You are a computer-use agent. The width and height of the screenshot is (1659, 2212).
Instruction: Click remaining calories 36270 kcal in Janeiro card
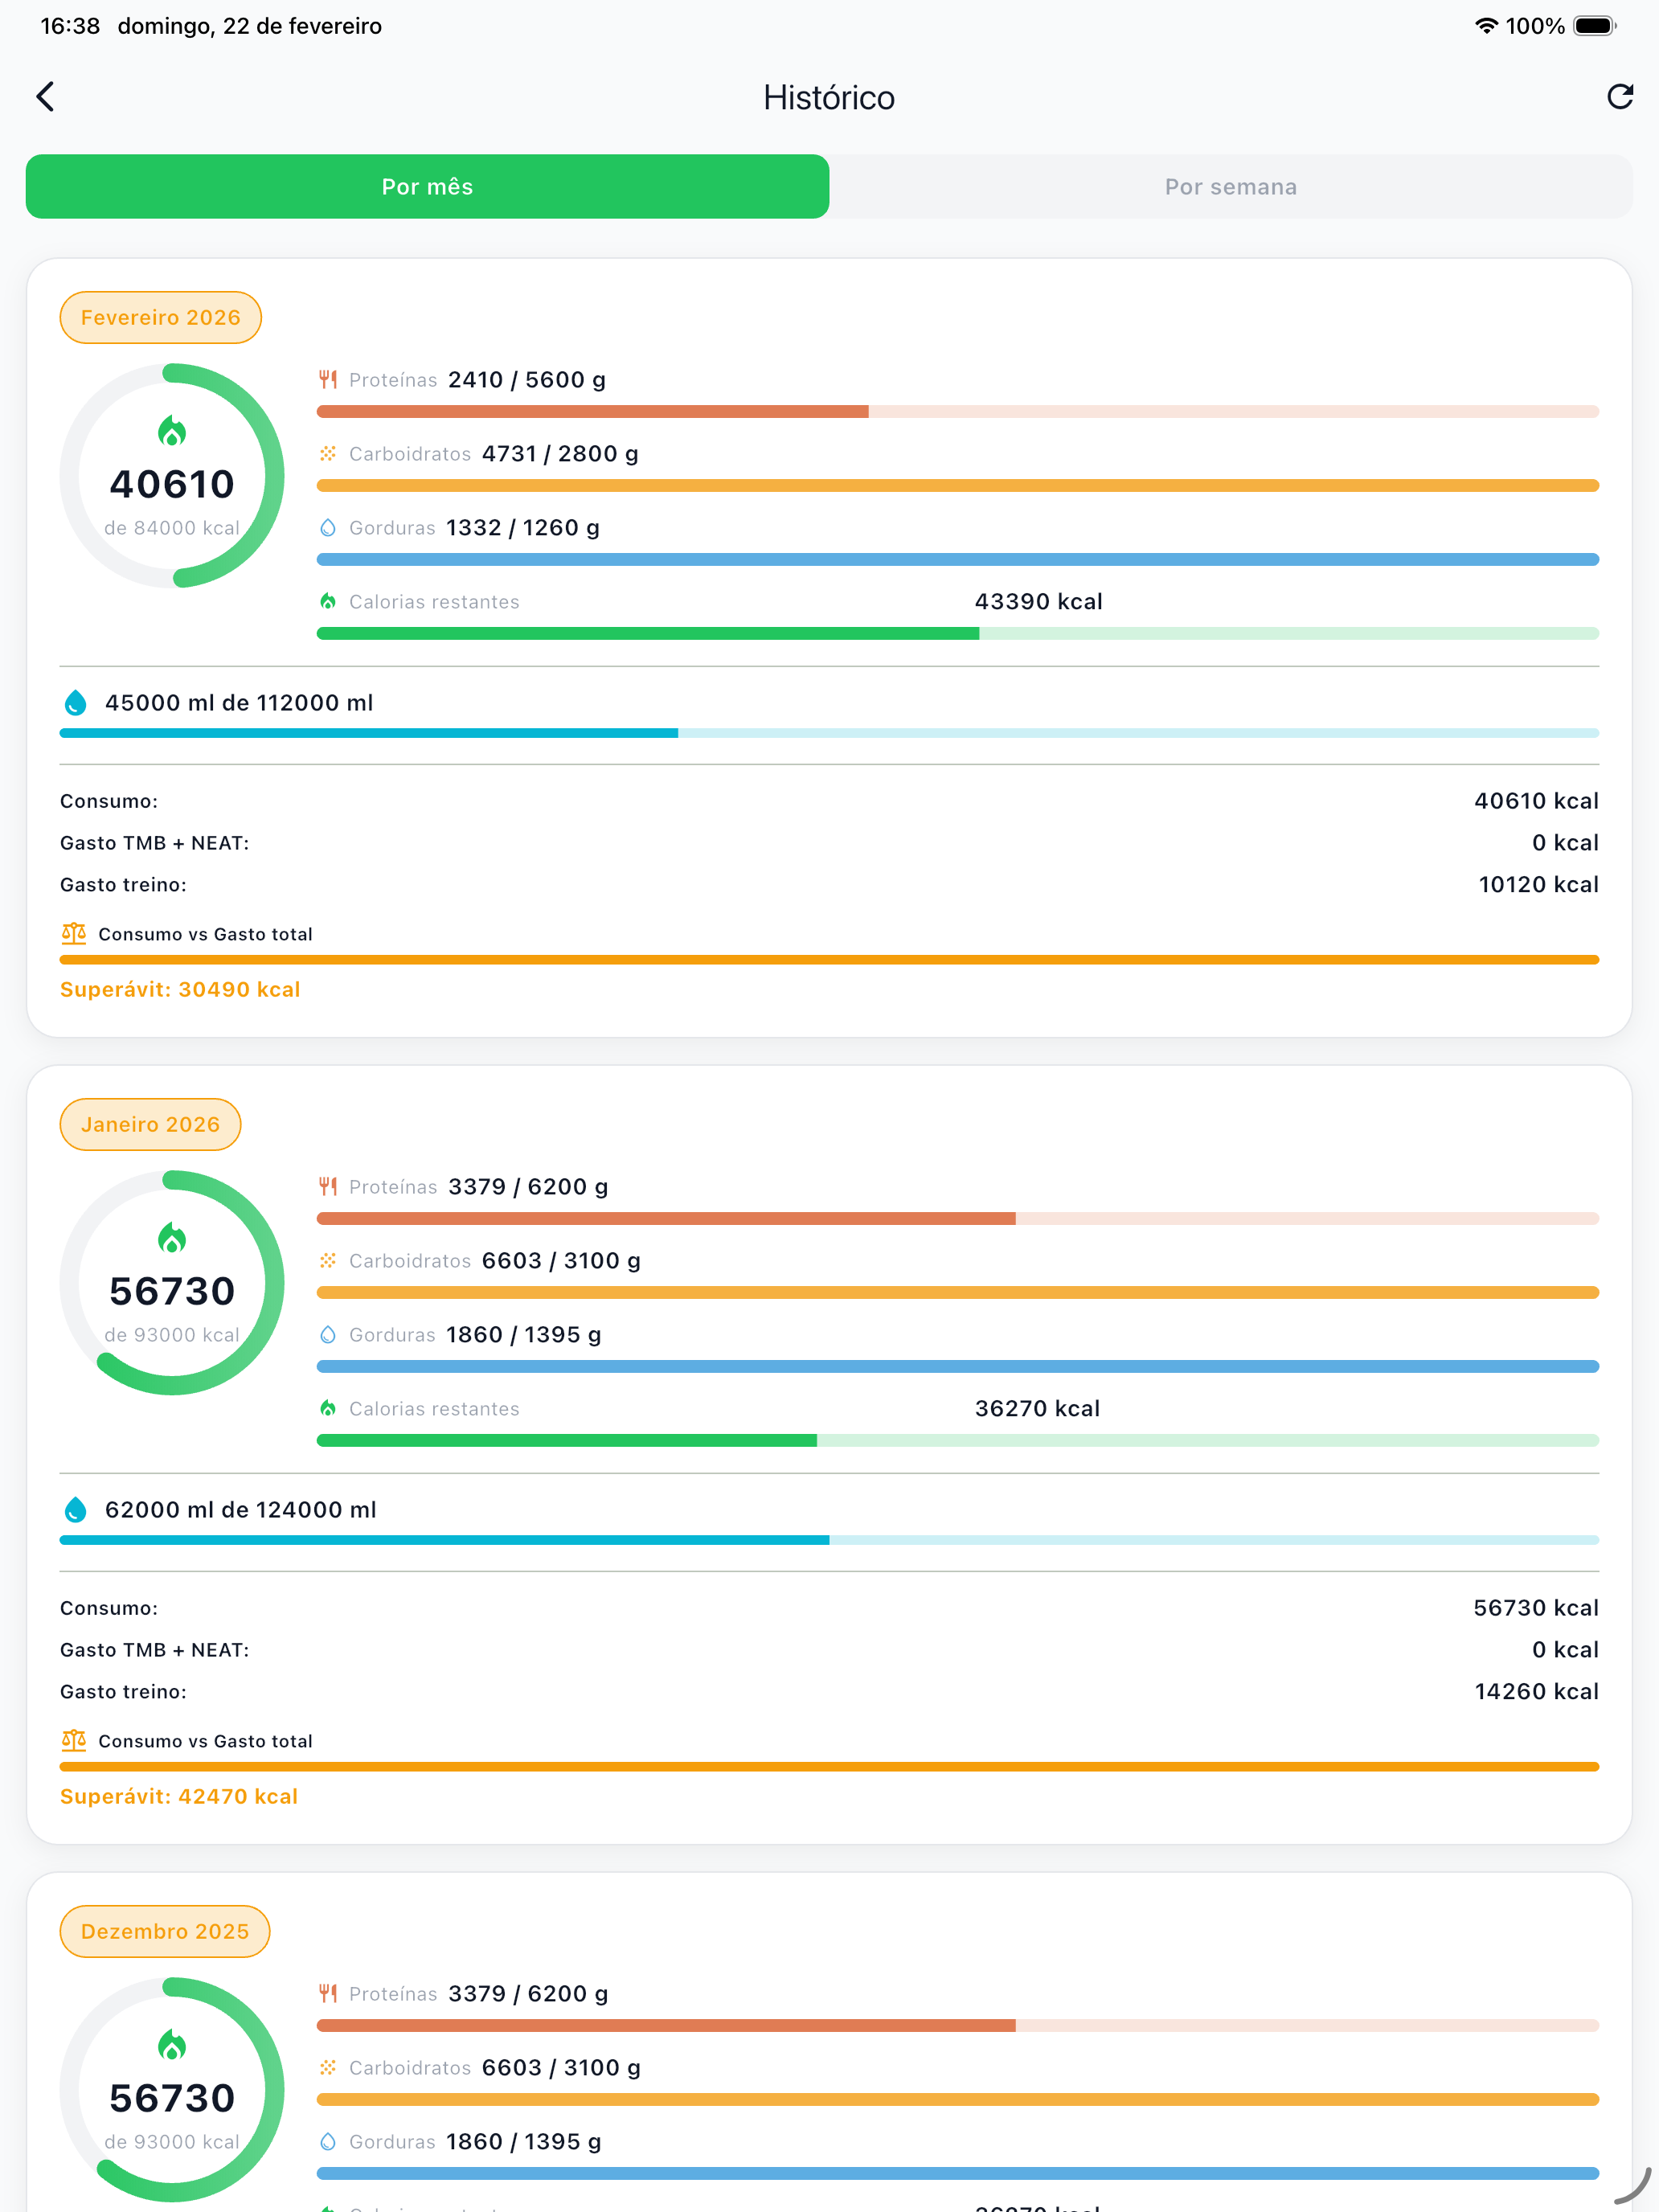(1038, 1409)
